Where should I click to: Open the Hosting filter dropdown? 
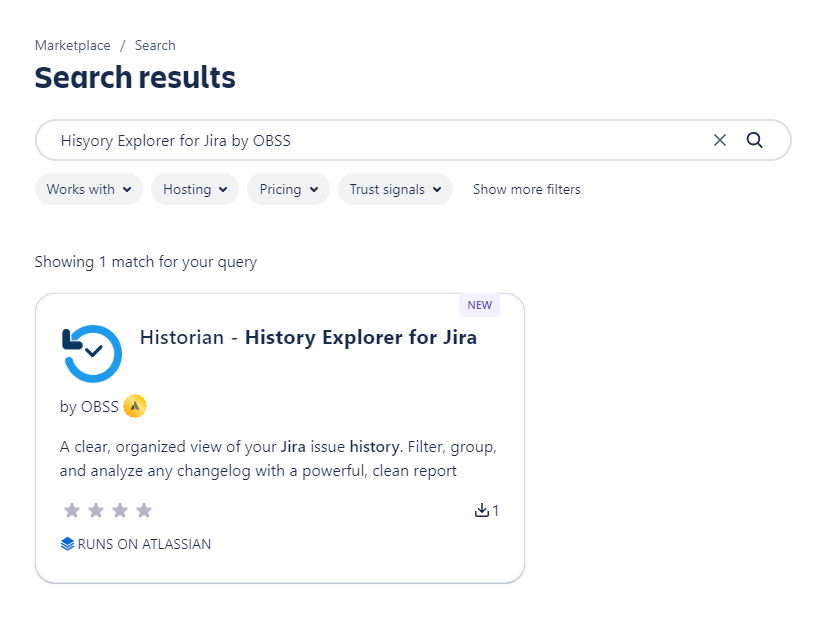coord(194,189)
